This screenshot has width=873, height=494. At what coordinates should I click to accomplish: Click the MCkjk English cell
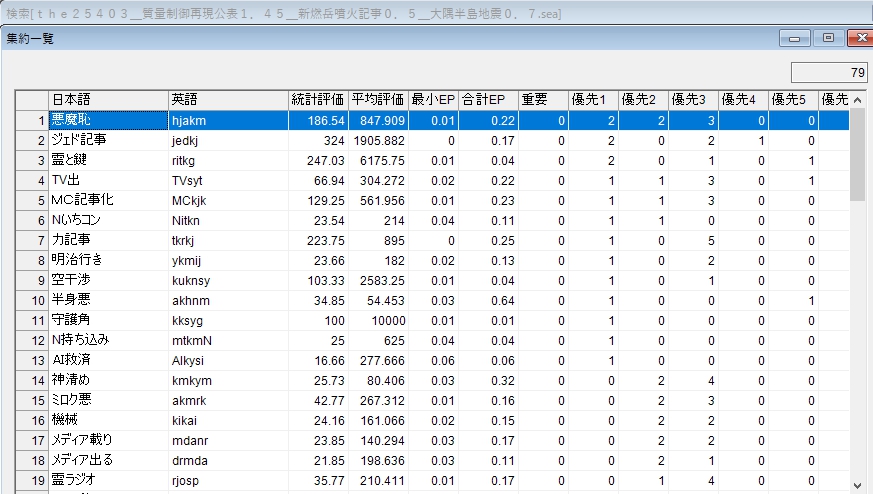pos(228,200)
